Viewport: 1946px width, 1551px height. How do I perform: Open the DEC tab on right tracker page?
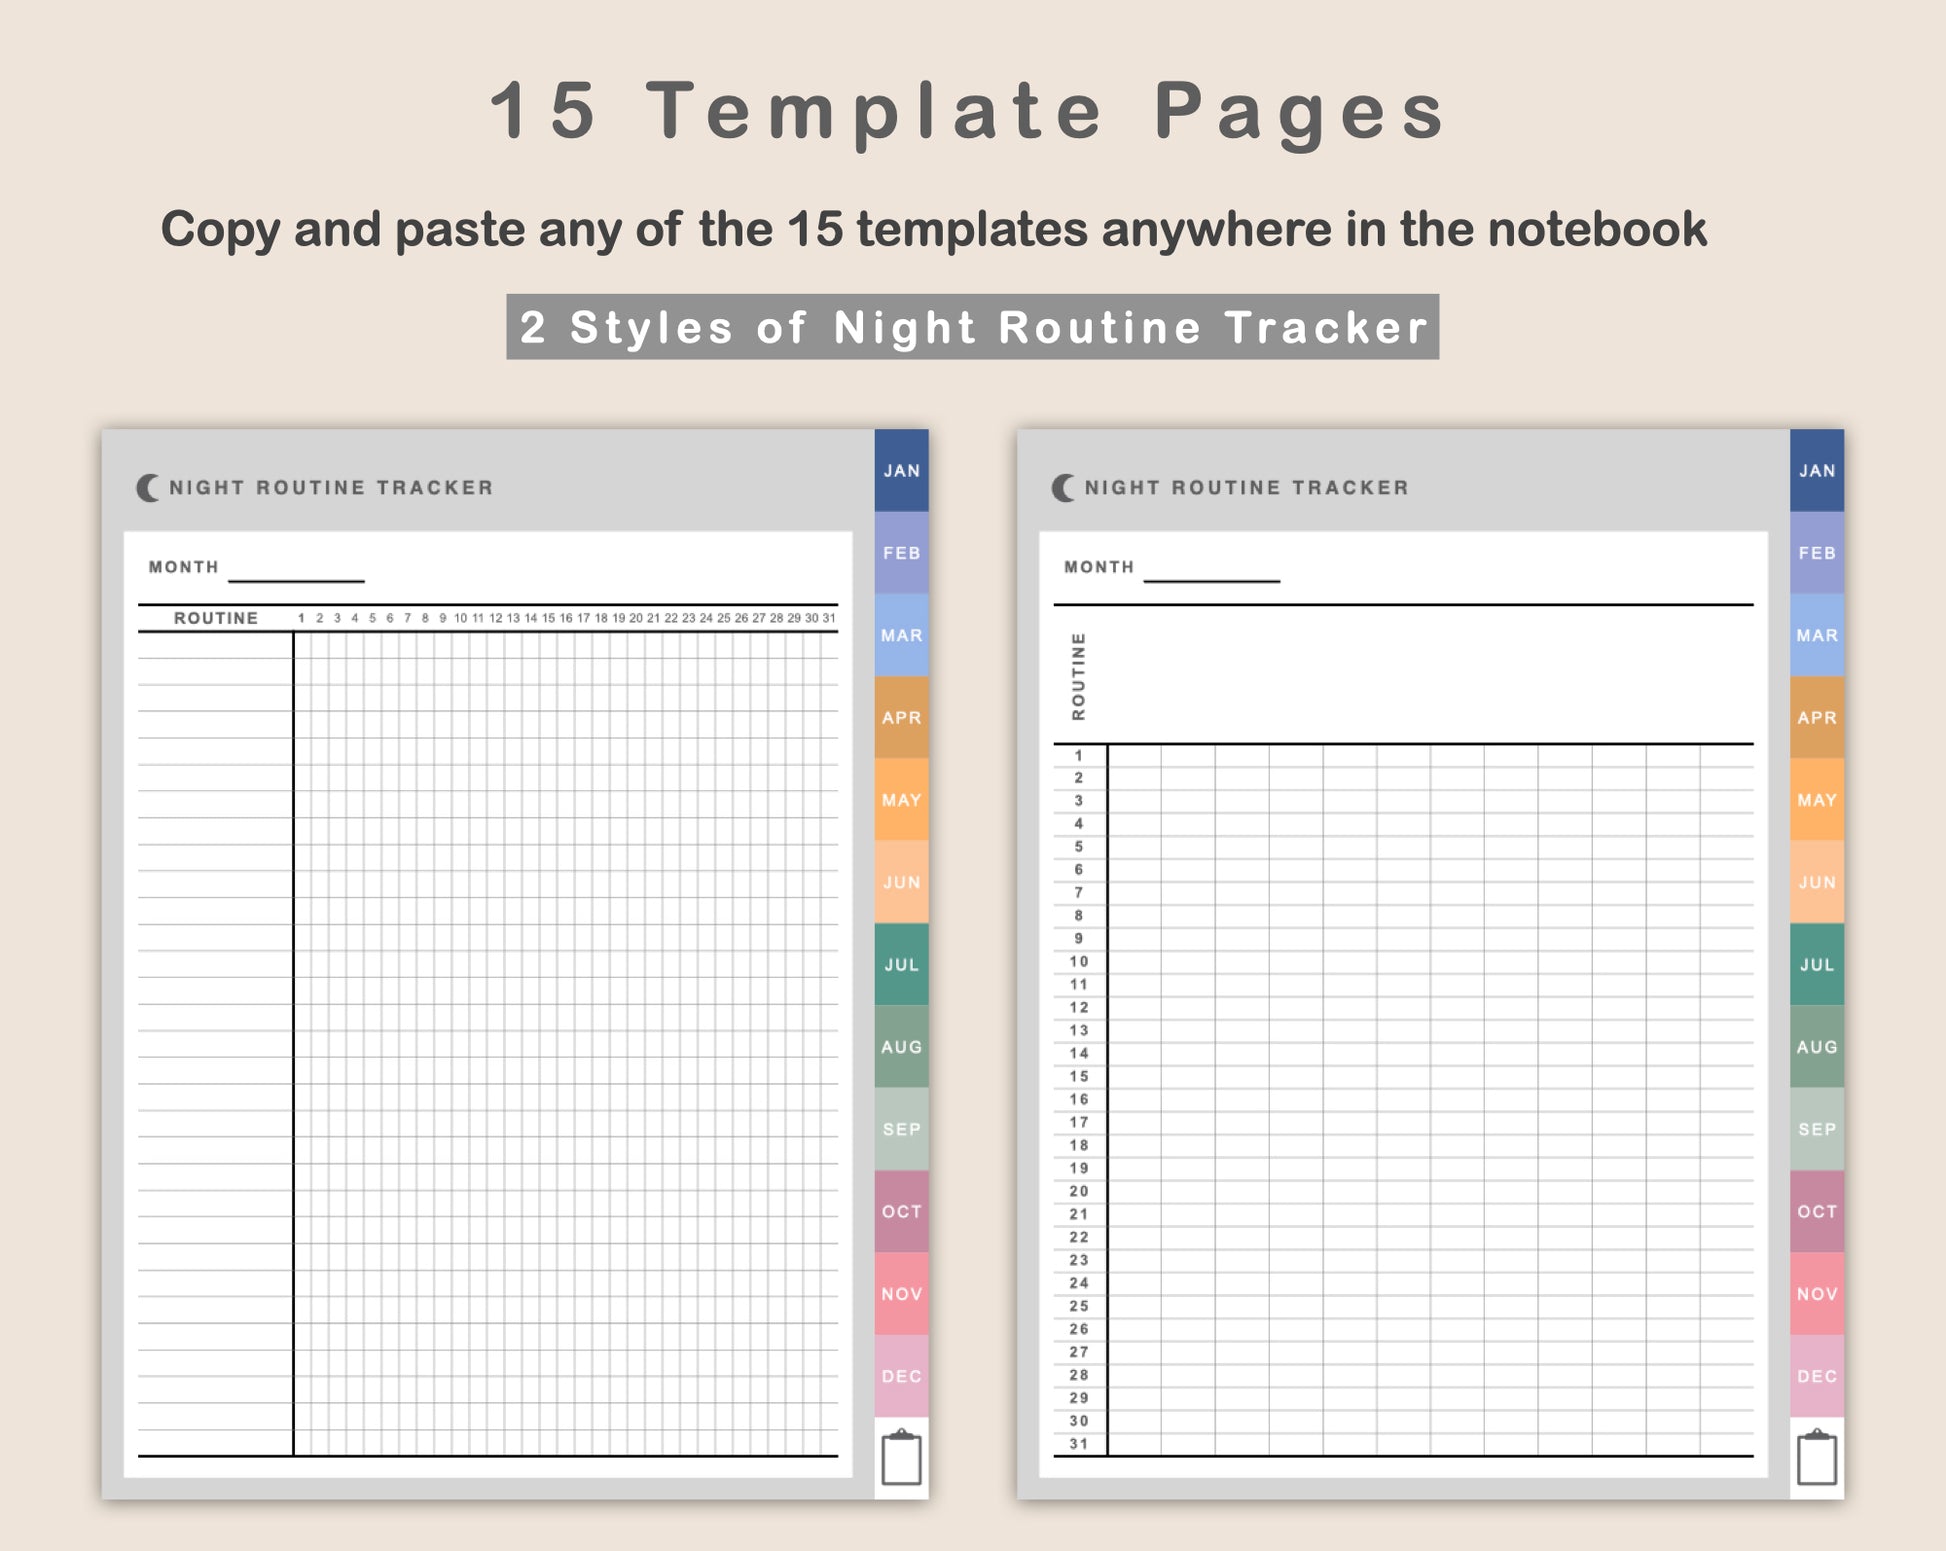pyautogui.click(x=1817, y=1376)
